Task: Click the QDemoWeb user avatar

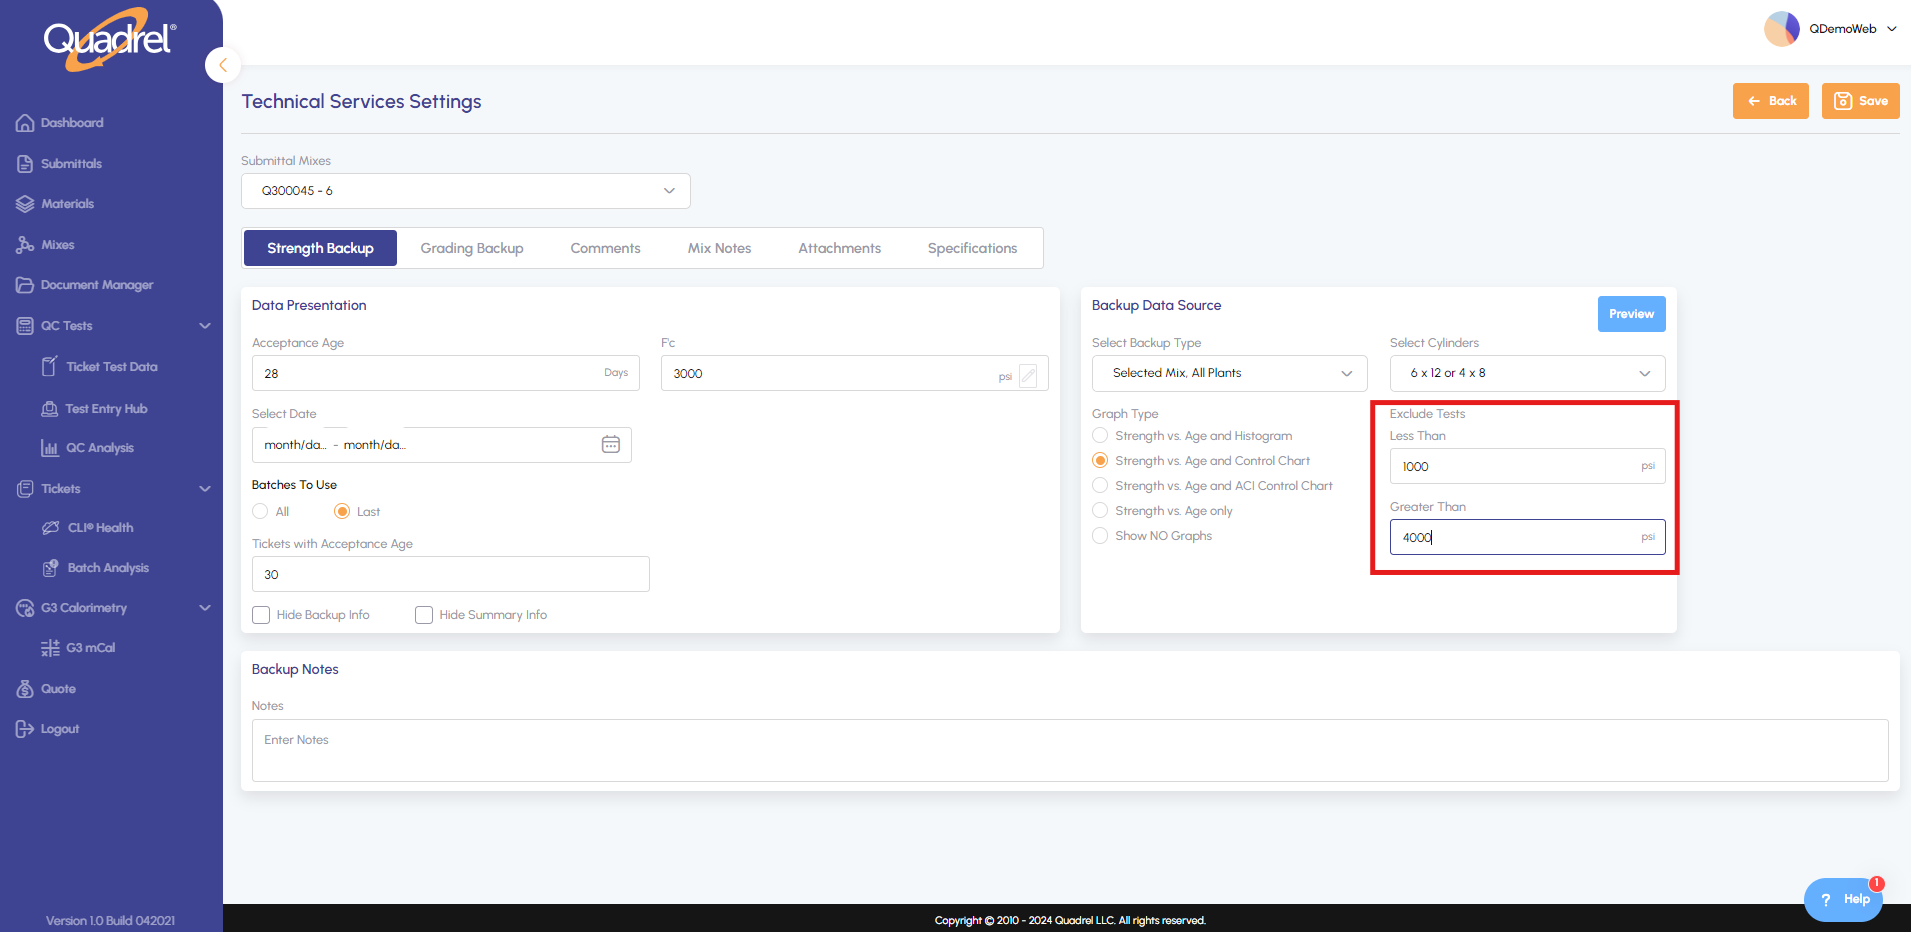Action: point(1781,29)
